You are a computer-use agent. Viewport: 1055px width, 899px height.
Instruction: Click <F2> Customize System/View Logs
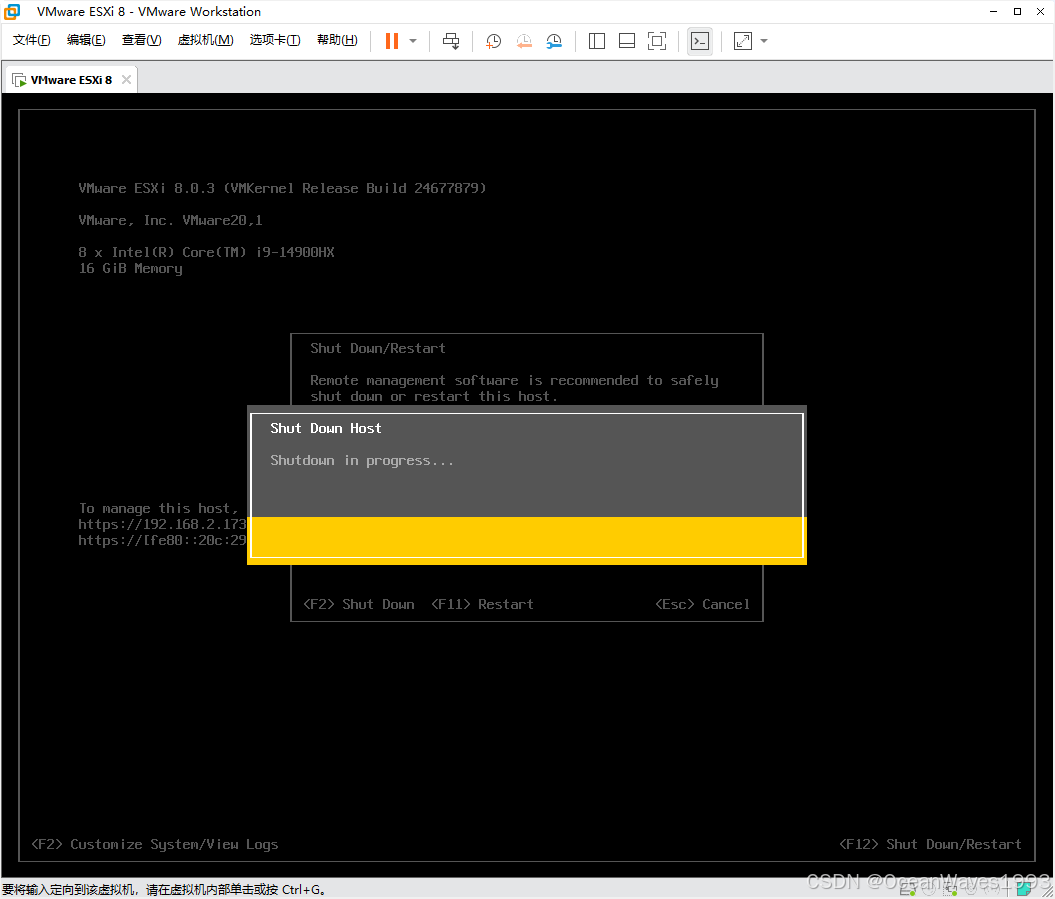coord(155,844)
